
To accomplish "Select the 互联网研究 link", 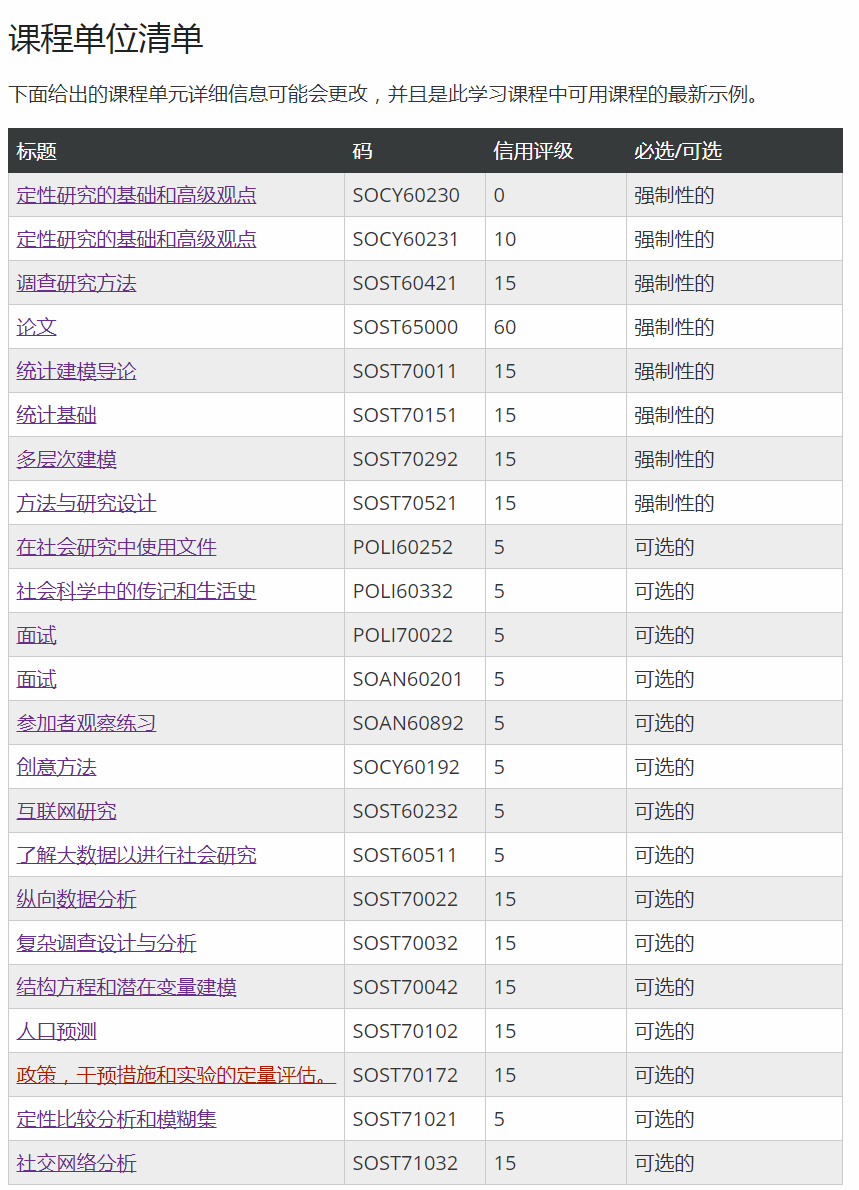I will tap(66, 811).
